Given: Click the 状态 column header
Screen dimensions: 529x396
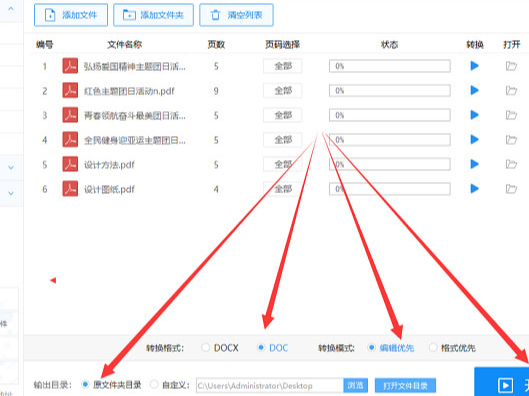Looking at the screenshot, I should 389,44.
